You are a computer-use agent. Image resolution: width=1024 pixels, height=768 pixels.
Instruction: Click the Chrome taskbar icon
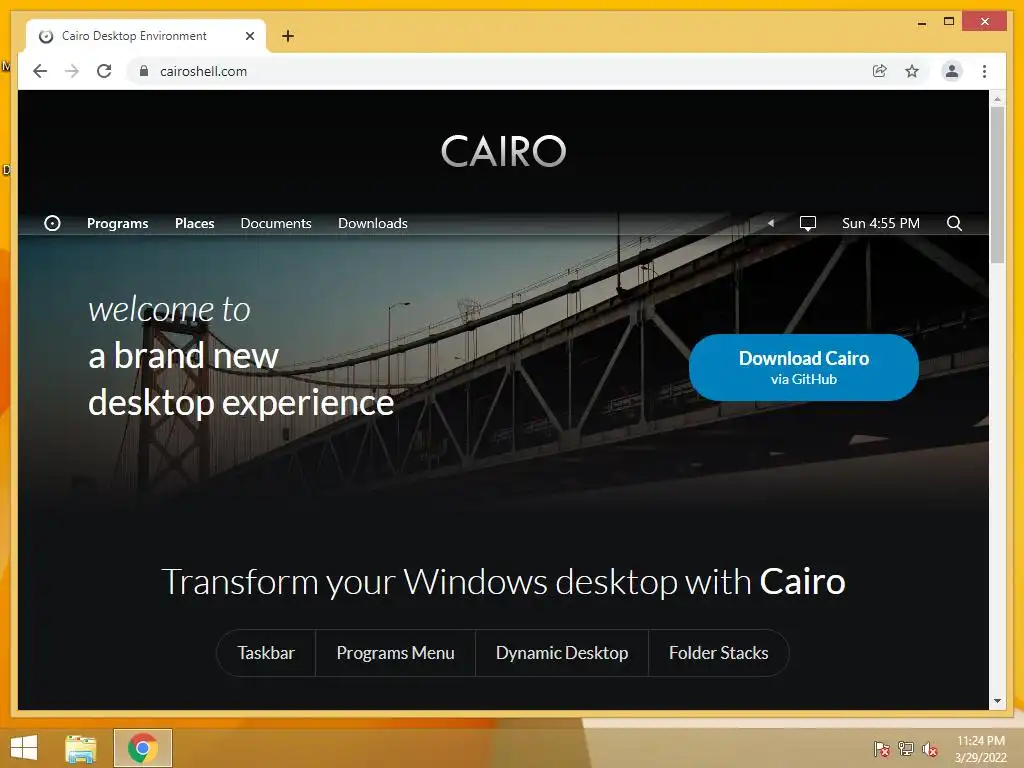tap(142, 748)
